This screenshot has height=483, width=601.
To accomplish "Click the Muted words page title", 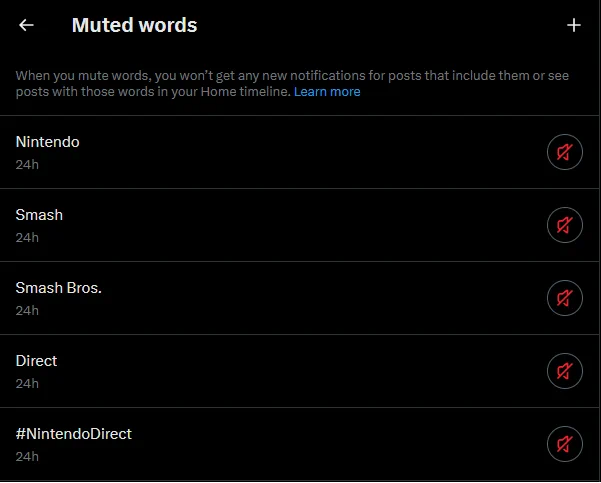I will (135, 25).
